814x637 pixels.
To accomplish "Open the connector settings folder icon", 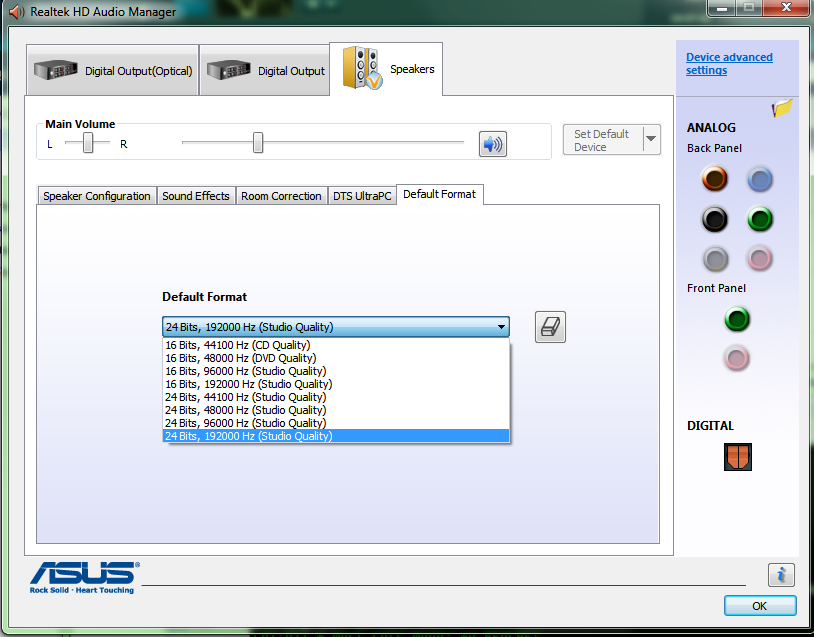I will (781, 109).
